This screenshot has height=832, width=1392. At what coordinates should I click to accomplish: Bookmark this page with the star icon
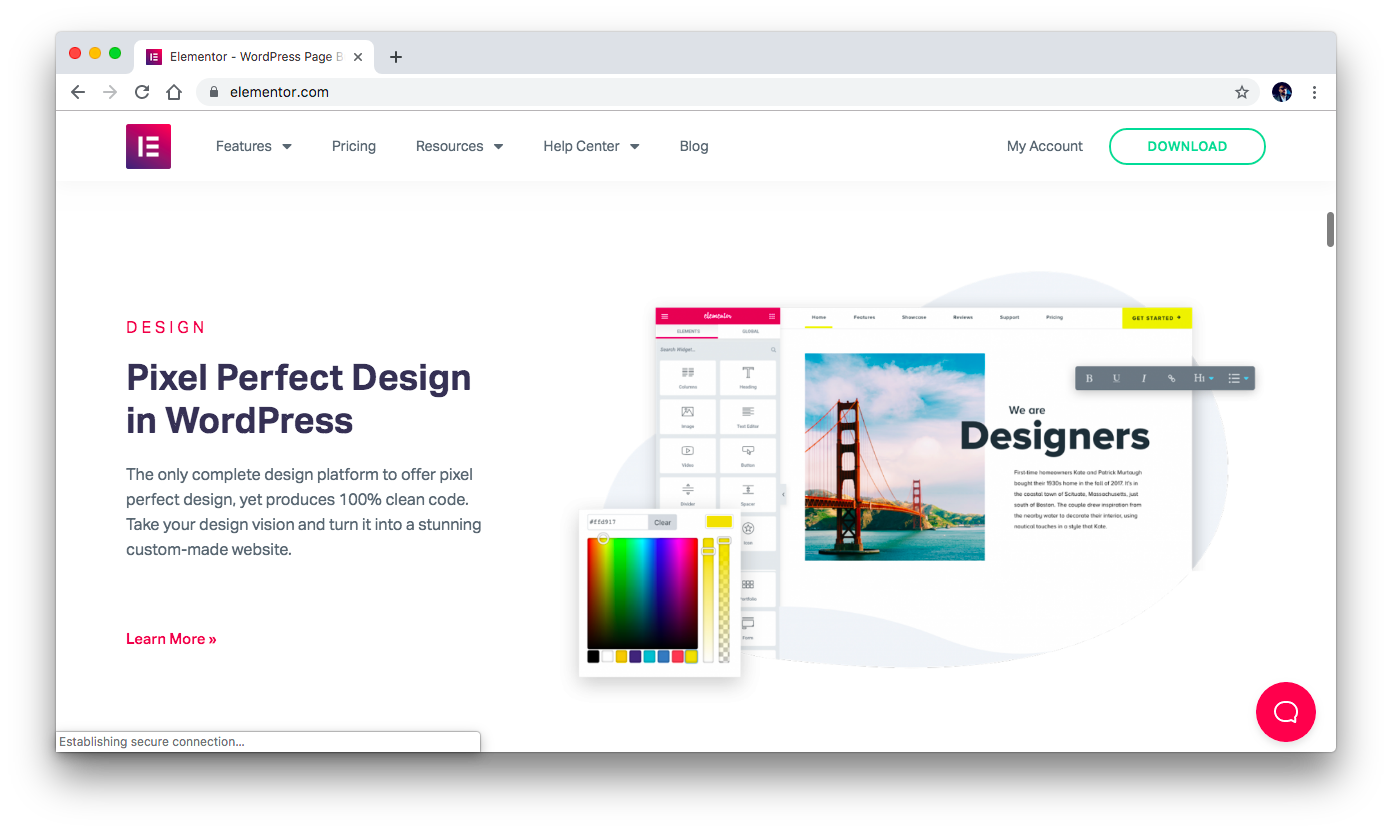(1242, 92)
